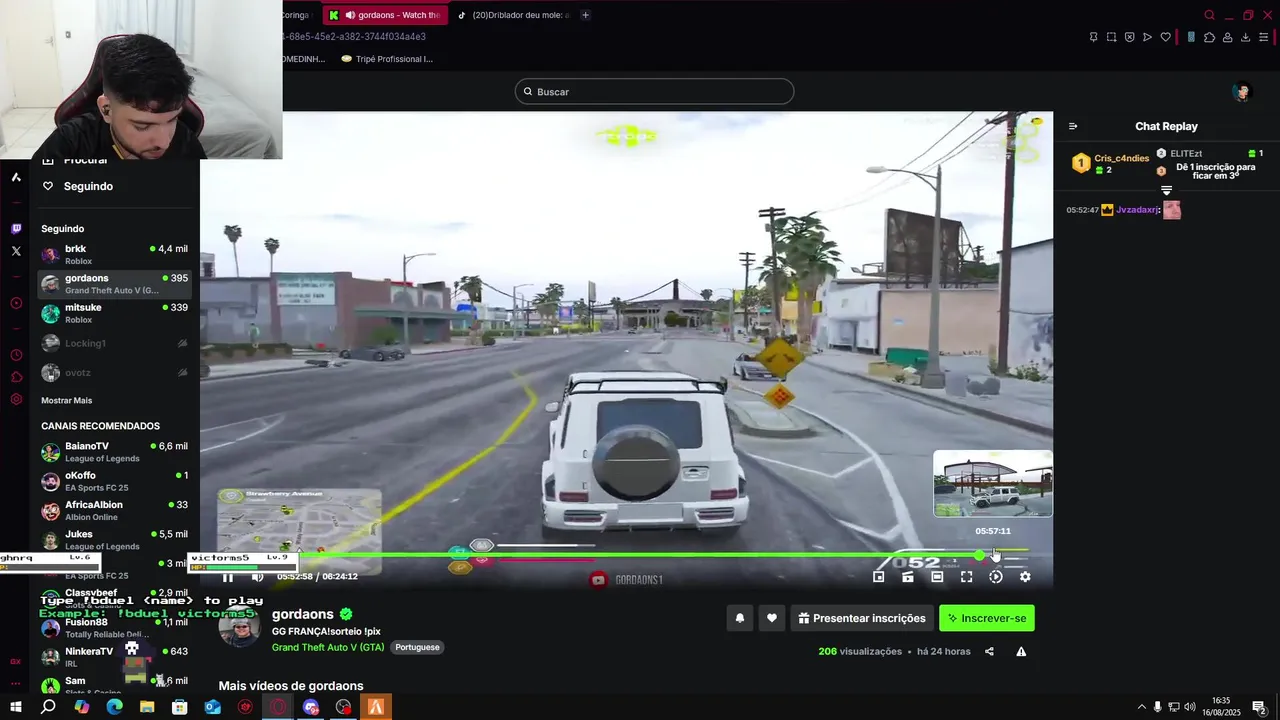
Task: Open Grand Theft Auto V (GTA) category link
Action: coord(328,647)
